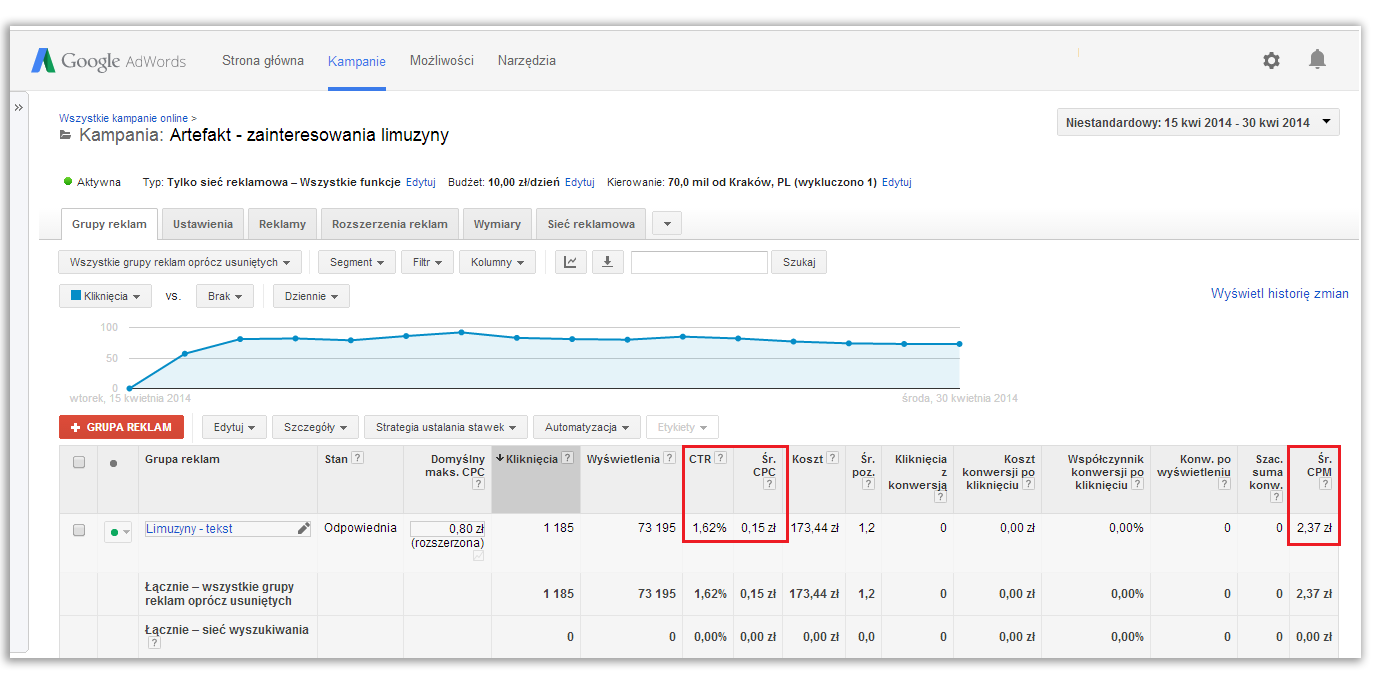This screenshot has height=673, width=1374.
Task: Edit the 0,80 zł max CPC bid field
Action: [x=448, y=528]
